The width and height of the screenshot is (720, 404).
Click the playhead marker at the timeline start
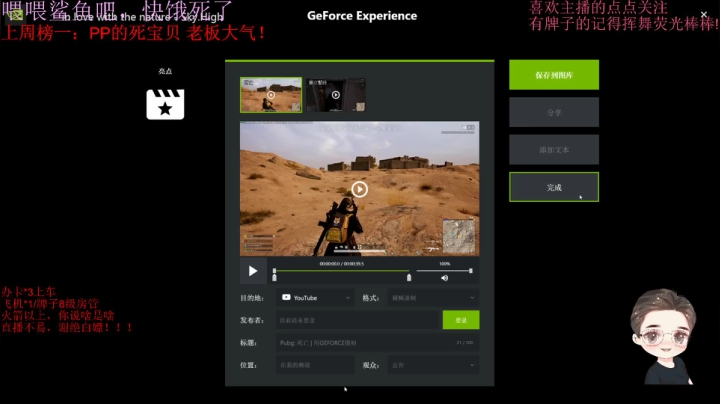pos(275,271)
